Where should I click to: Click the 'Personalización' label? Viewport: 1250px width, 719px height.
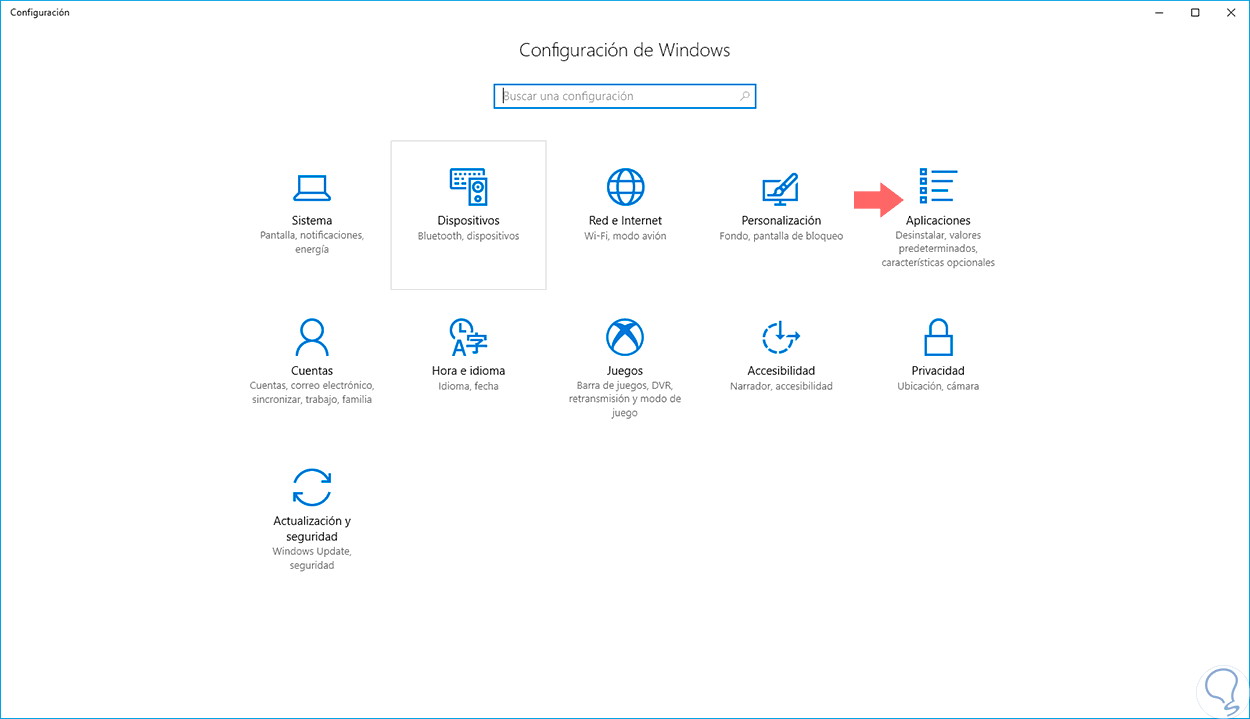[781, 221]
